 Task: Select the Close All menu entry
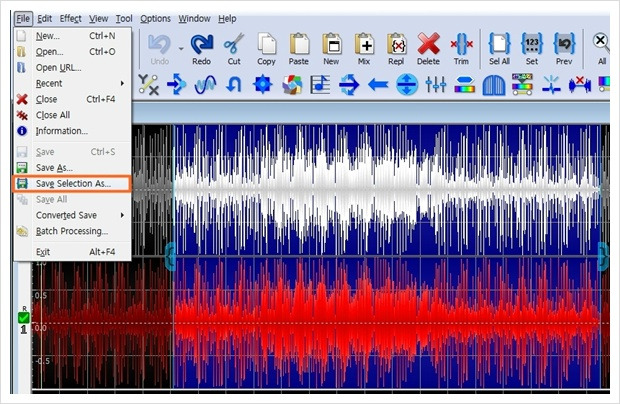click(72, 115)
